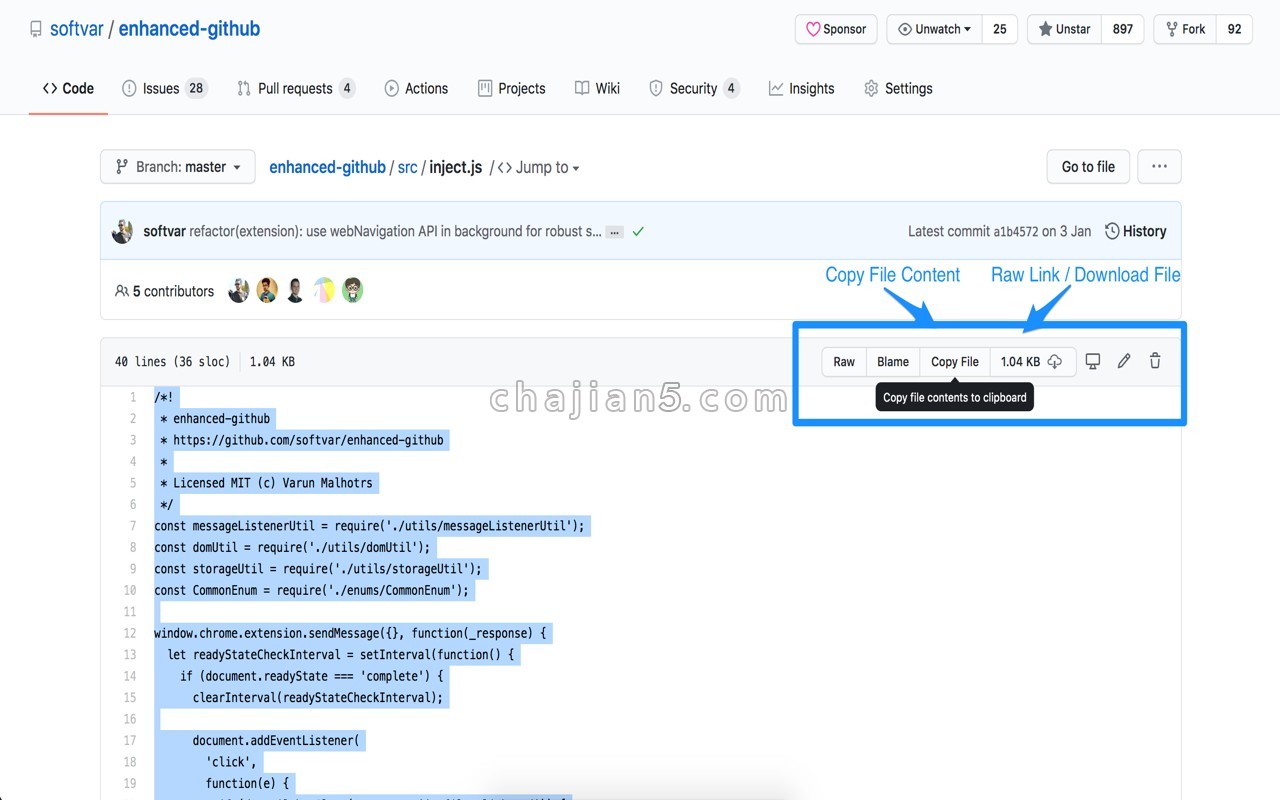Click the first contributor avatar
This screenshot has height=800, width=1280.
pos(239,291)
